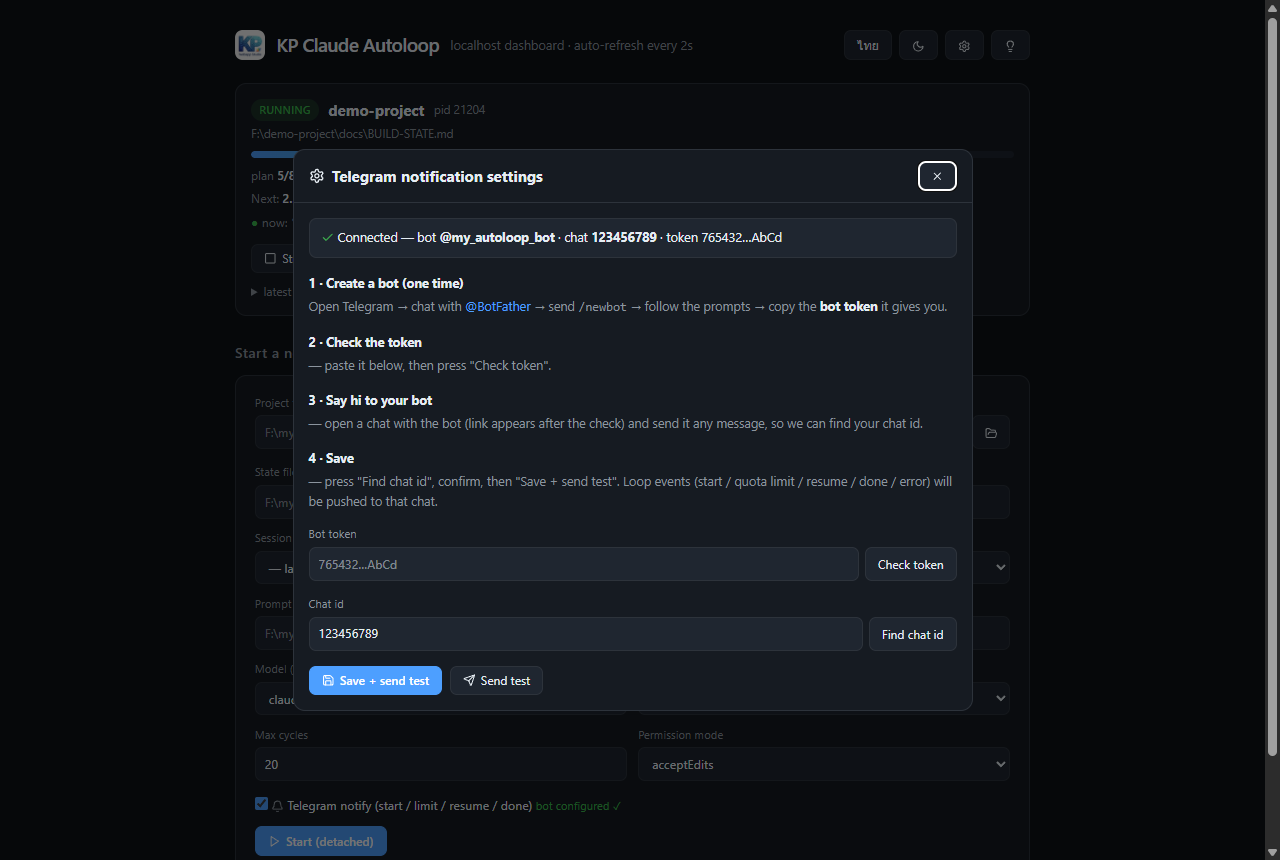Click the bell icon beside Telegram notify
This screenshot has height=860, width=1280.
coord(278,806)
